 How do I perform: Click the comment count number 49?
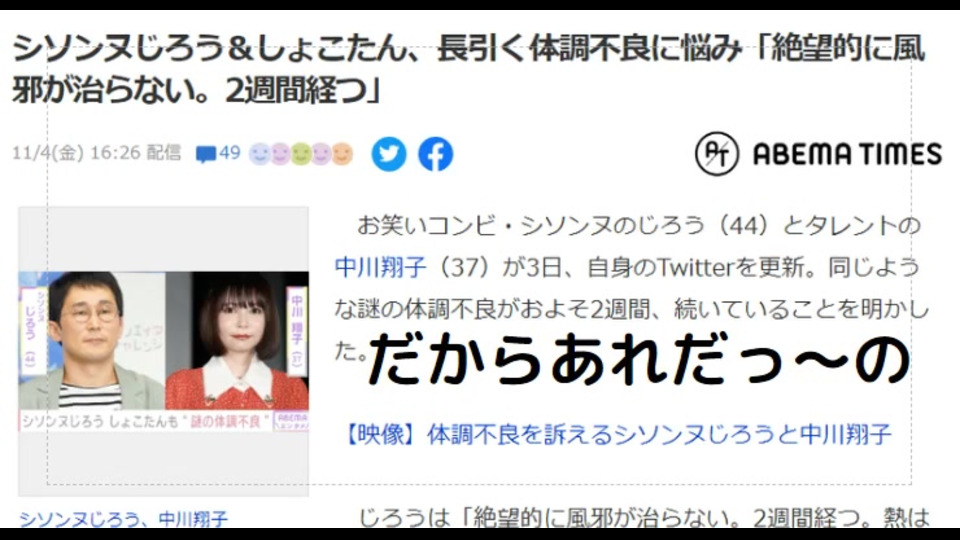tap(230, 152)
